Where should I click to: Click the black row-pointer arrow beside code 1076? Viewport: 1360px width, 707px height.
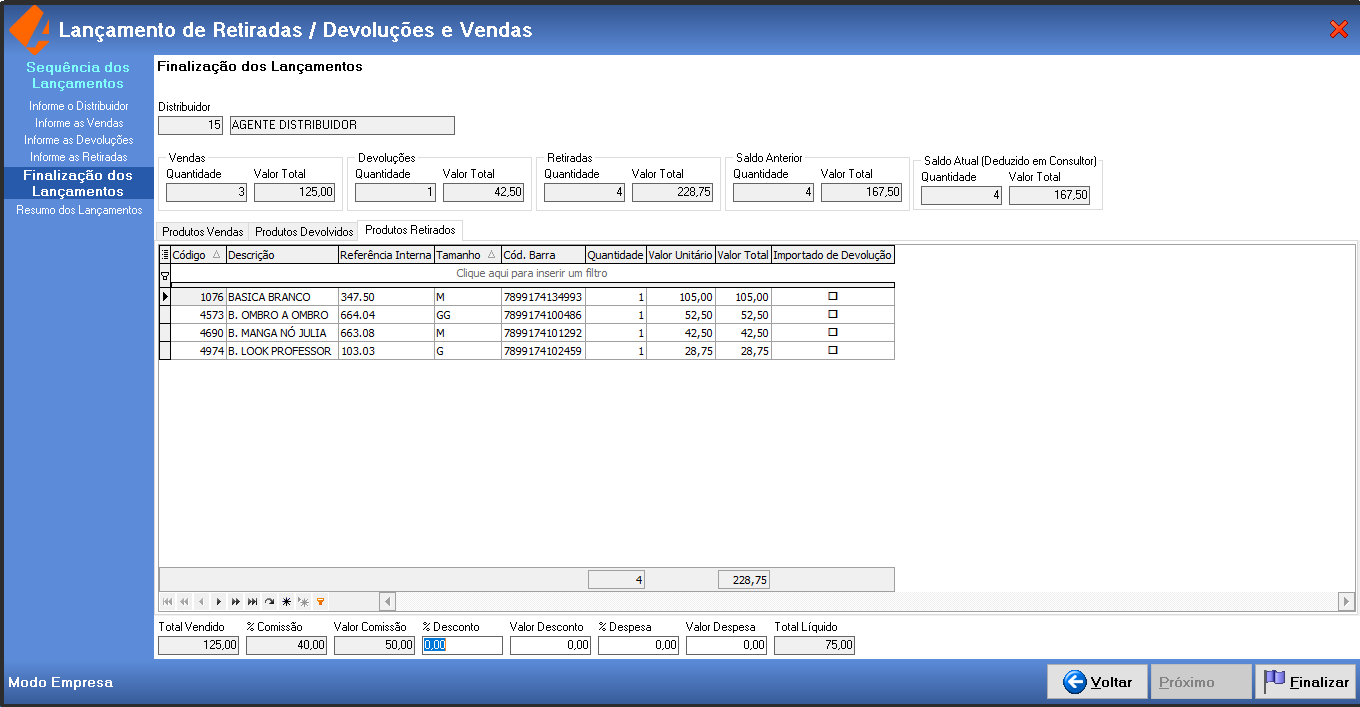coord(165,297)
